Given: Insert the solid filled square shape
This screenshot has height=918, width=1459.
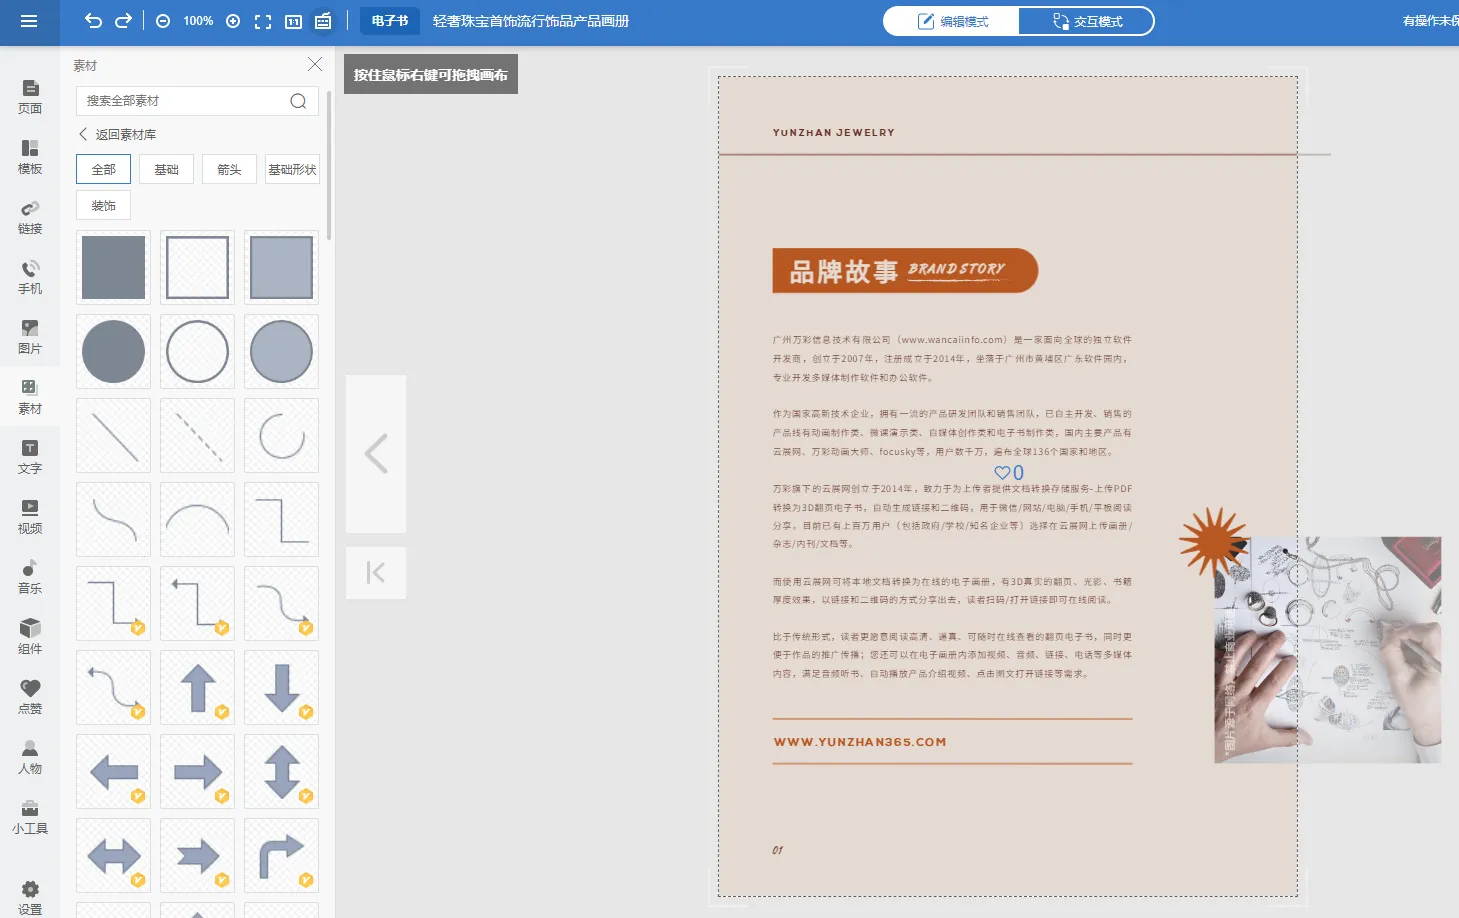Looking at the screenshot, I should click(113, 267).
